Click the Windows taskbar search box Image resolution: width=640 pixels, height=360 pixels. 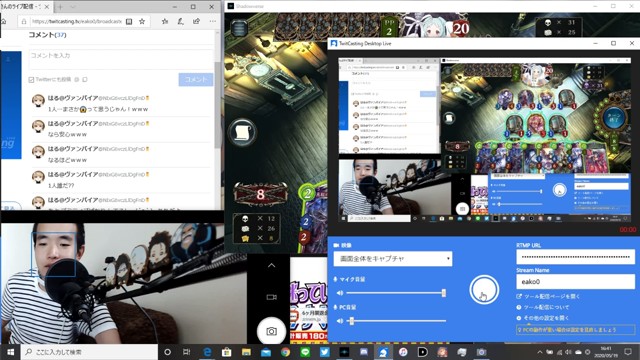89,352
